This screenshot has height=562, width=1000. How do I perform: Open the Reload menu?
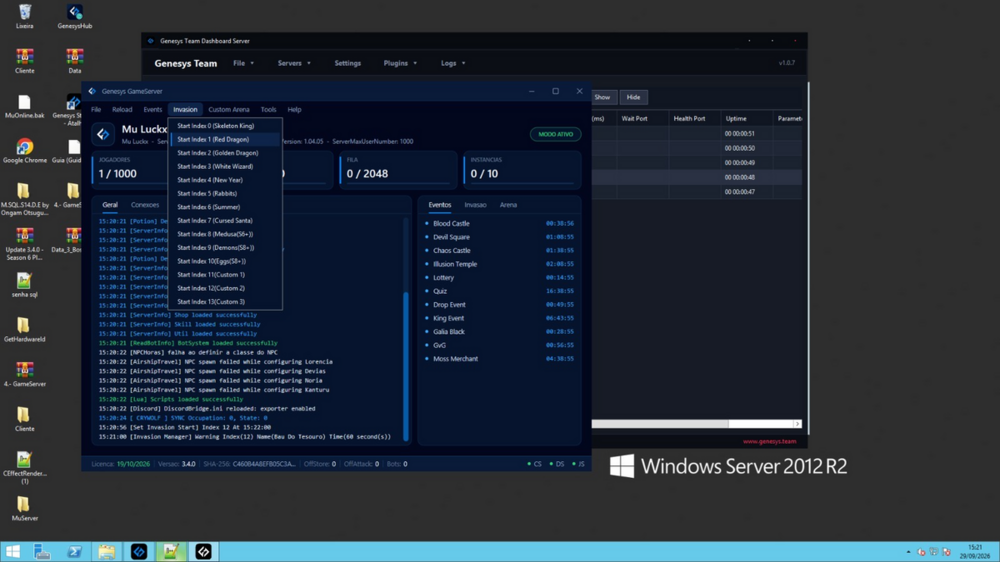[x=122, y=110]
